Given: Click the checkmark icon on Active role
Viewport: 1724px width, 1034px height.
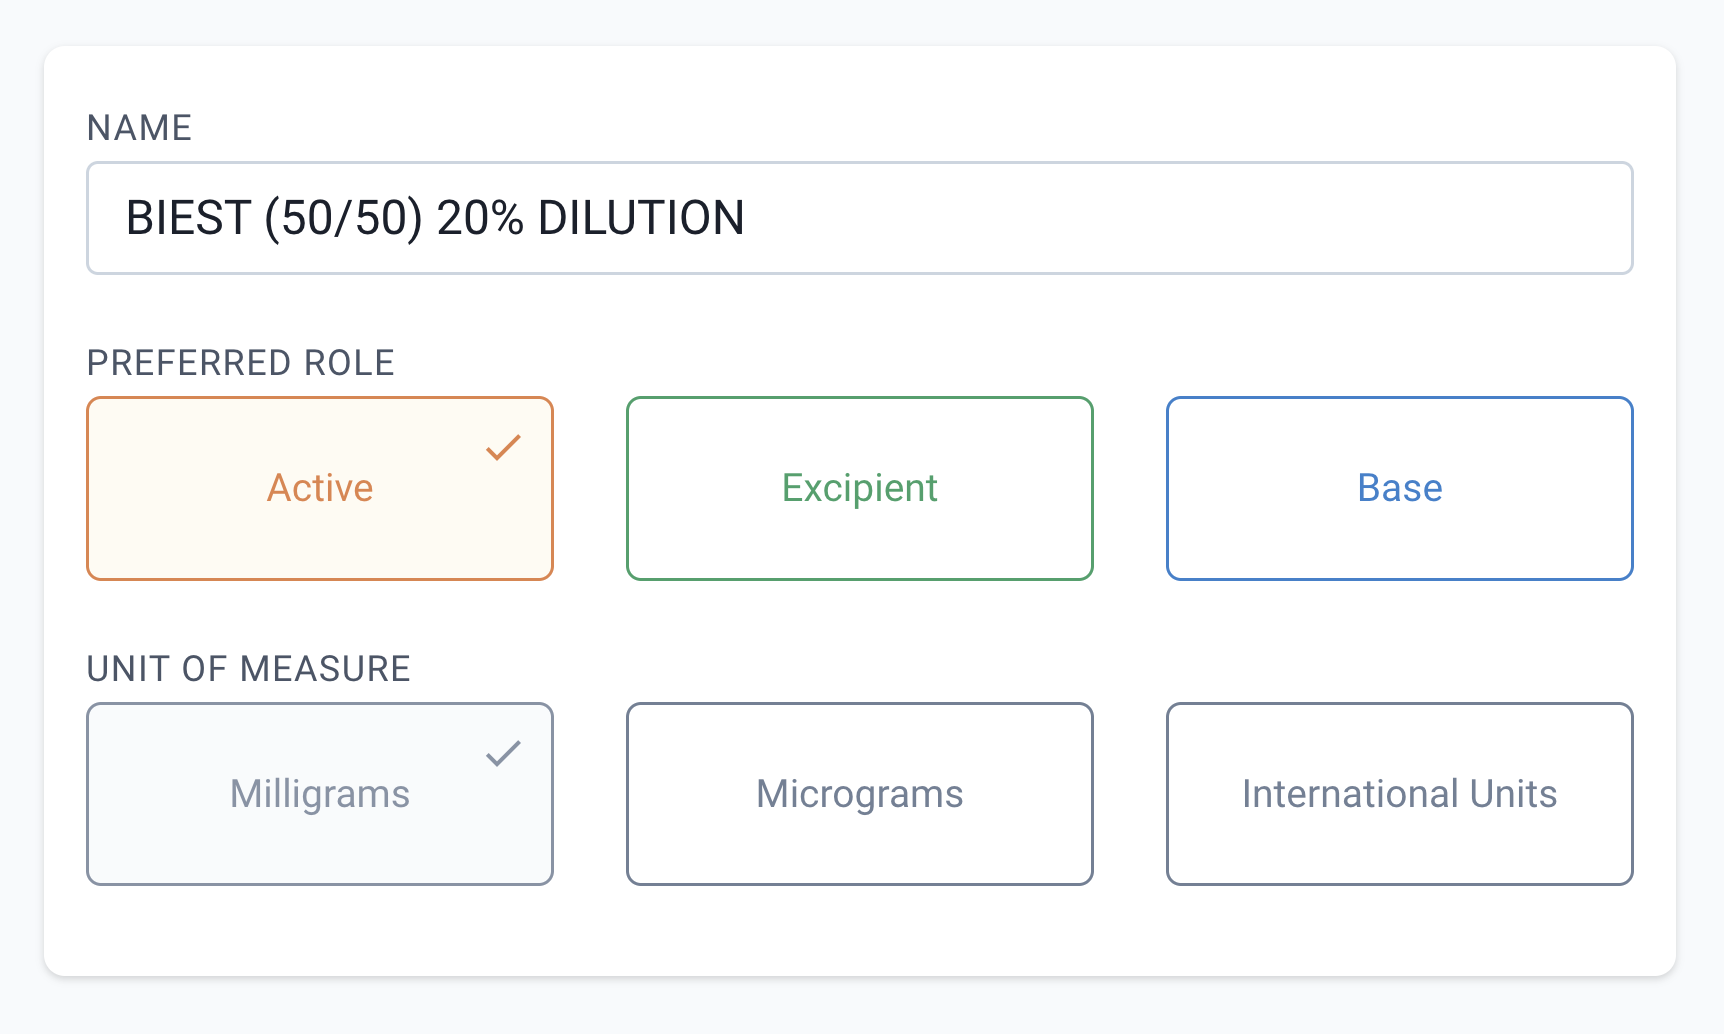Looking at the screenshot, I should click(x=504, y=448).
